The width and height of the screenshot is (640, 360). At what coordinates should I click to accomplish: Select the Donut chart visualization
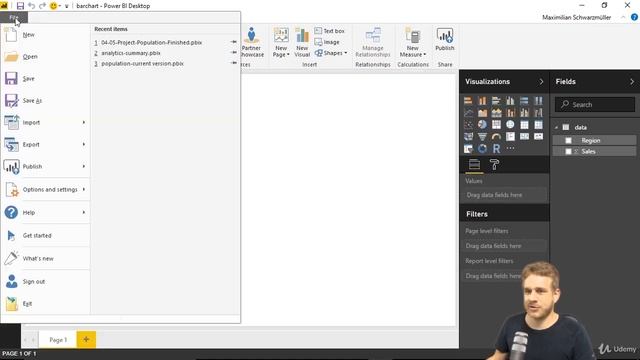(482, 149)
